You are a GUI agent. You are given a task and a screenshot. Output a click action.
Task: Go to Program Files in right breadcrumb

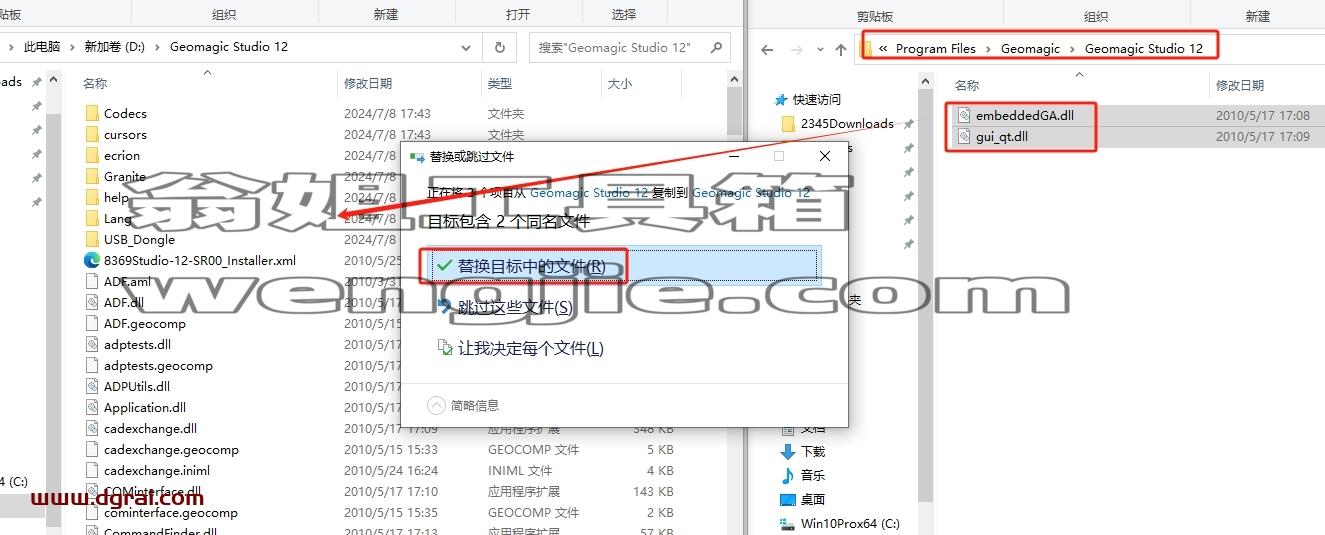(x=935, y=48)
